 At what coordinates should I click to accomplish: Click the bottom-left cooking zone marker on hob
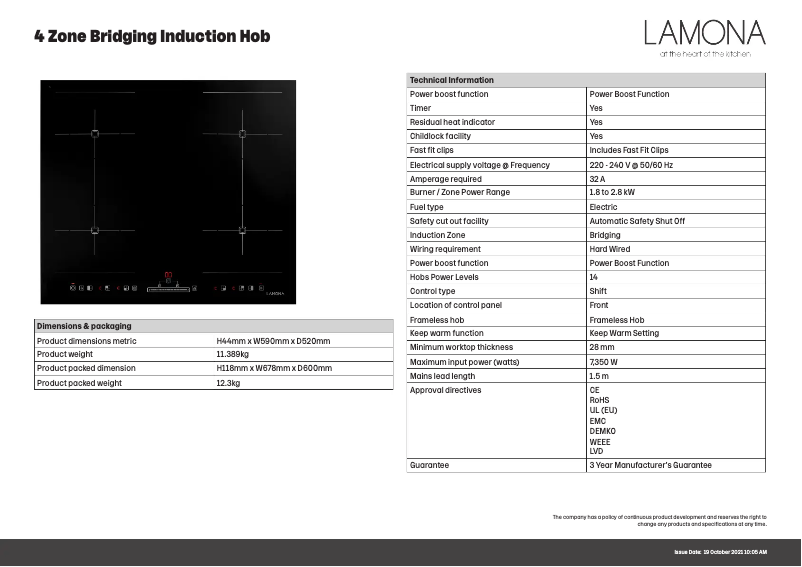tap(95, 230)
